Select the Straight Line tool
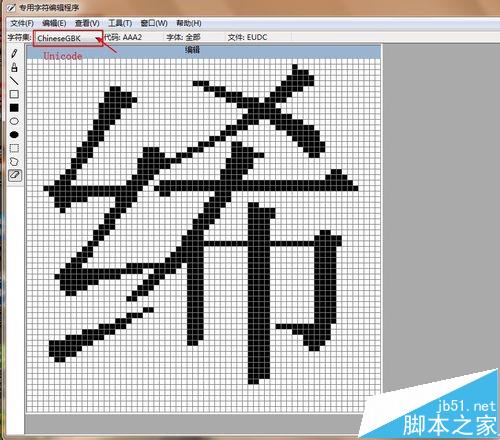500x440 pixels. click(x=14, y=81)
